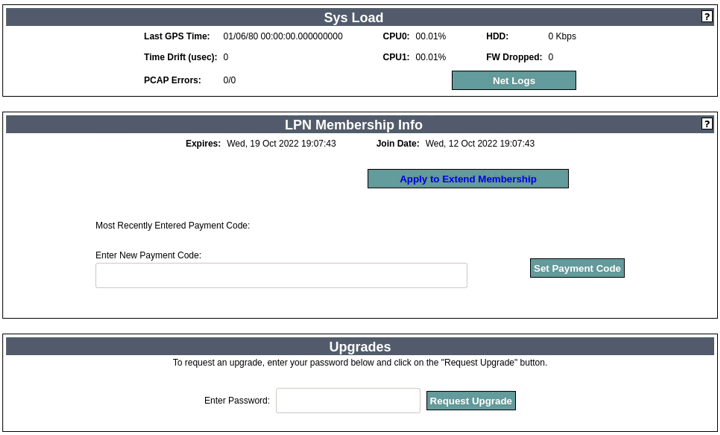Select HDD value 0 Kbps
The height and width of the screenshot is (435, 720).
point(562,36)
